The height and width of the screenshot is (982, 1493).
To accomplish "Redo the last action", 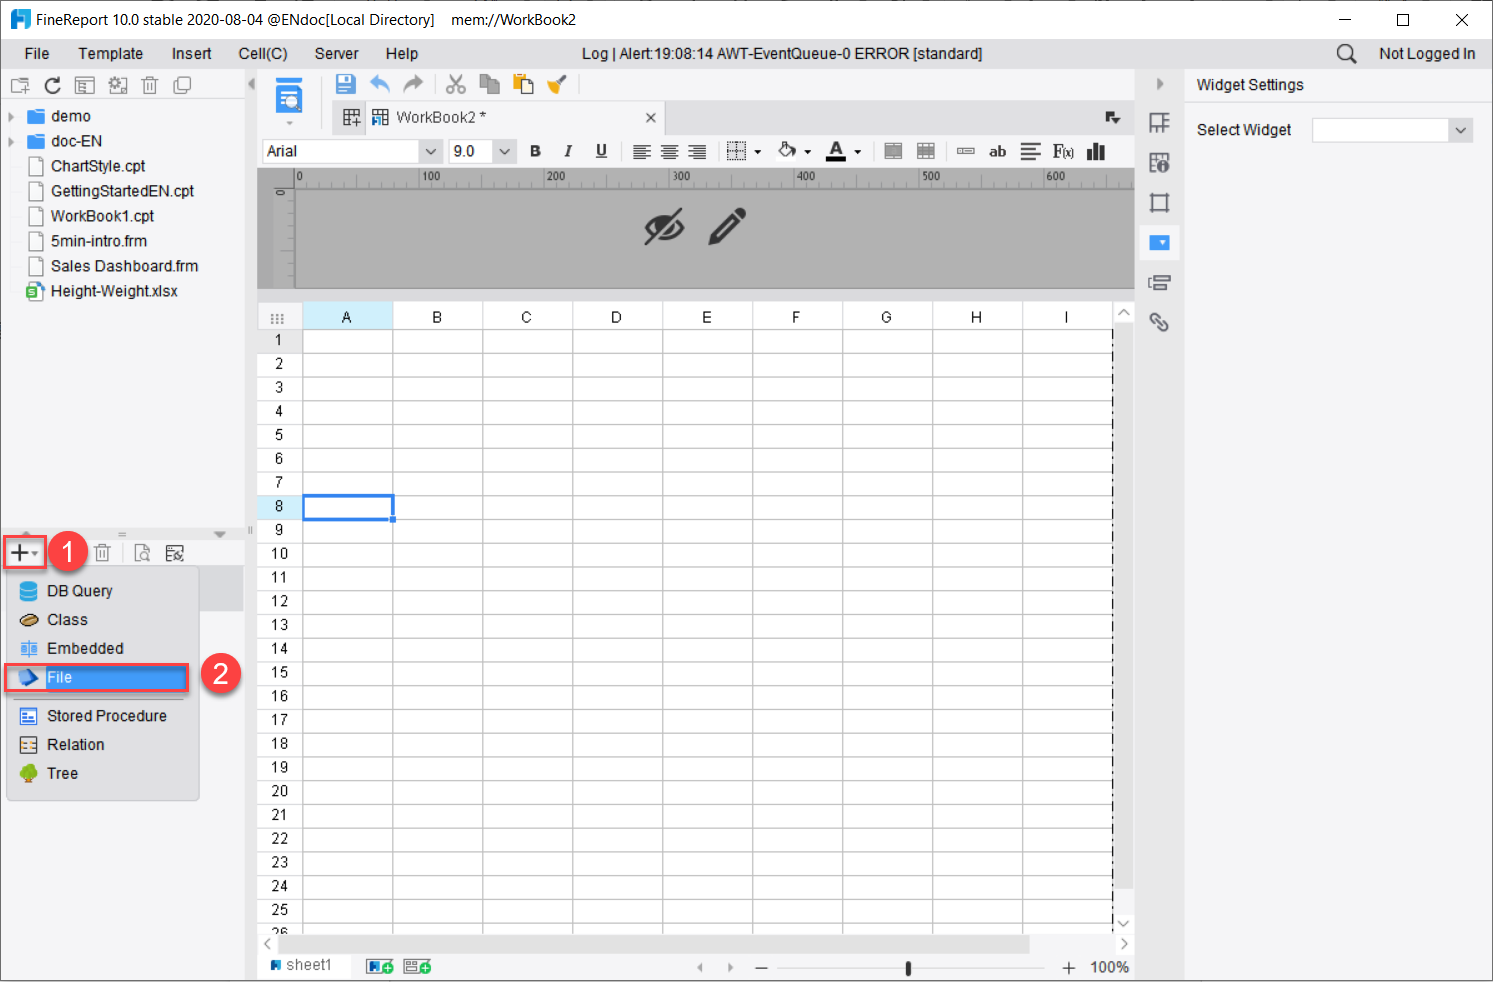I will pos(413,84).
